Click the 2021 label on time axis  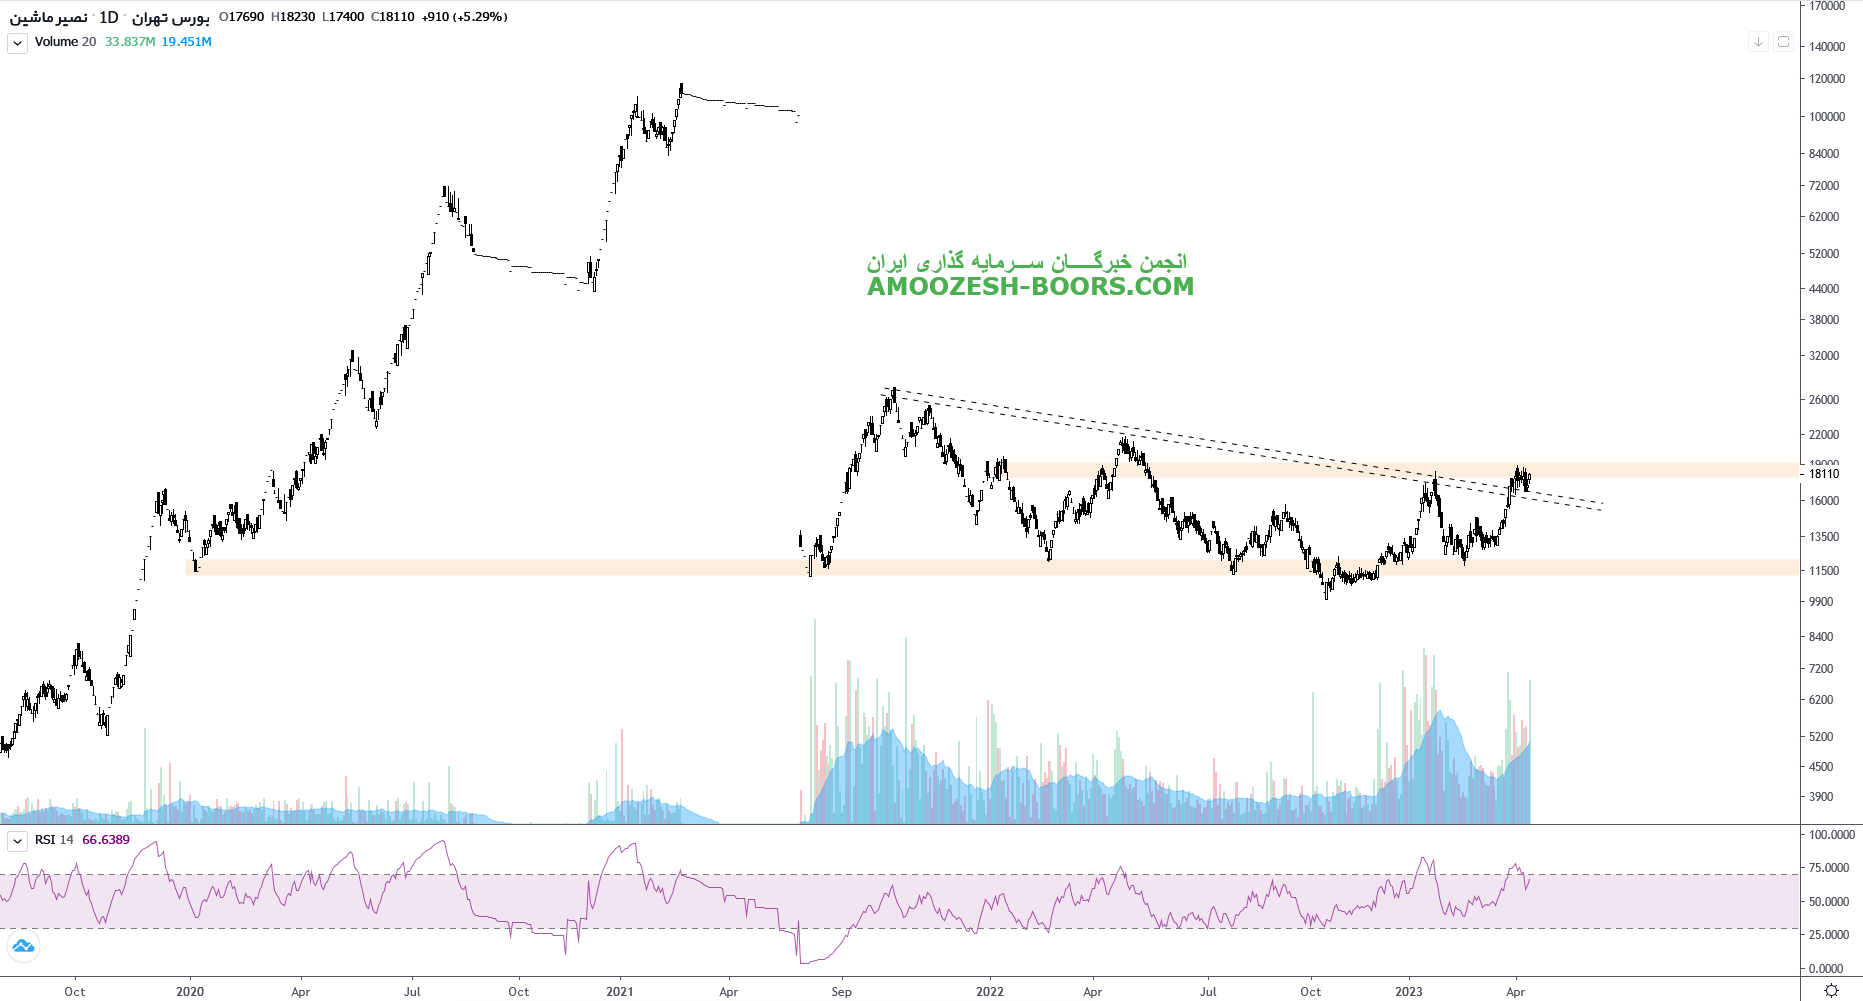(620, 992)
